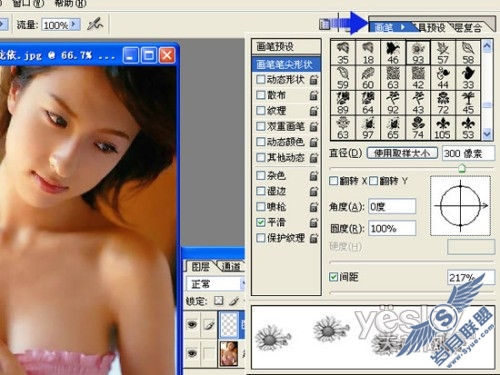Select brush preset 18

coord(368,52)
